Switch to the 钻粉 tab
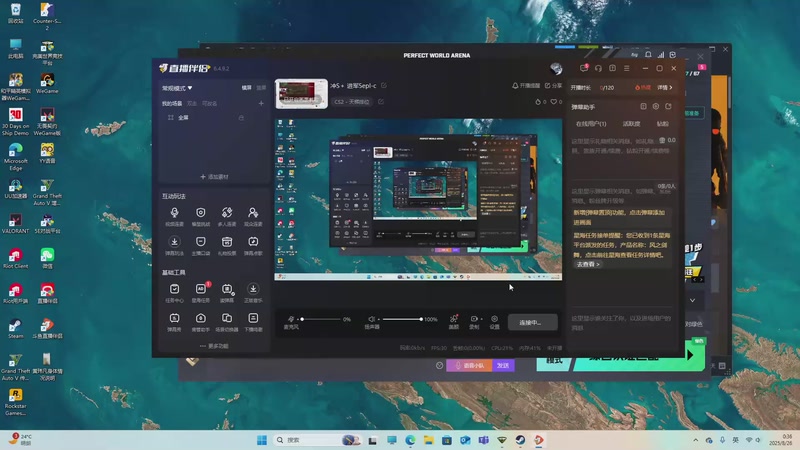Screen dimensions: 800x450 point(663,124)
